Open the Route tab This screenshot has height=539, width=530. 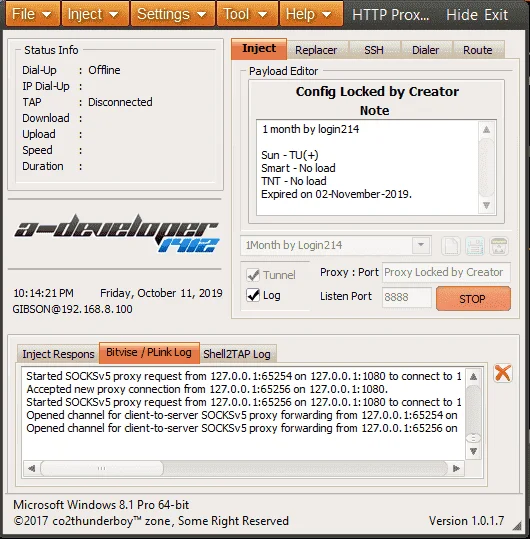pos(478,50)
